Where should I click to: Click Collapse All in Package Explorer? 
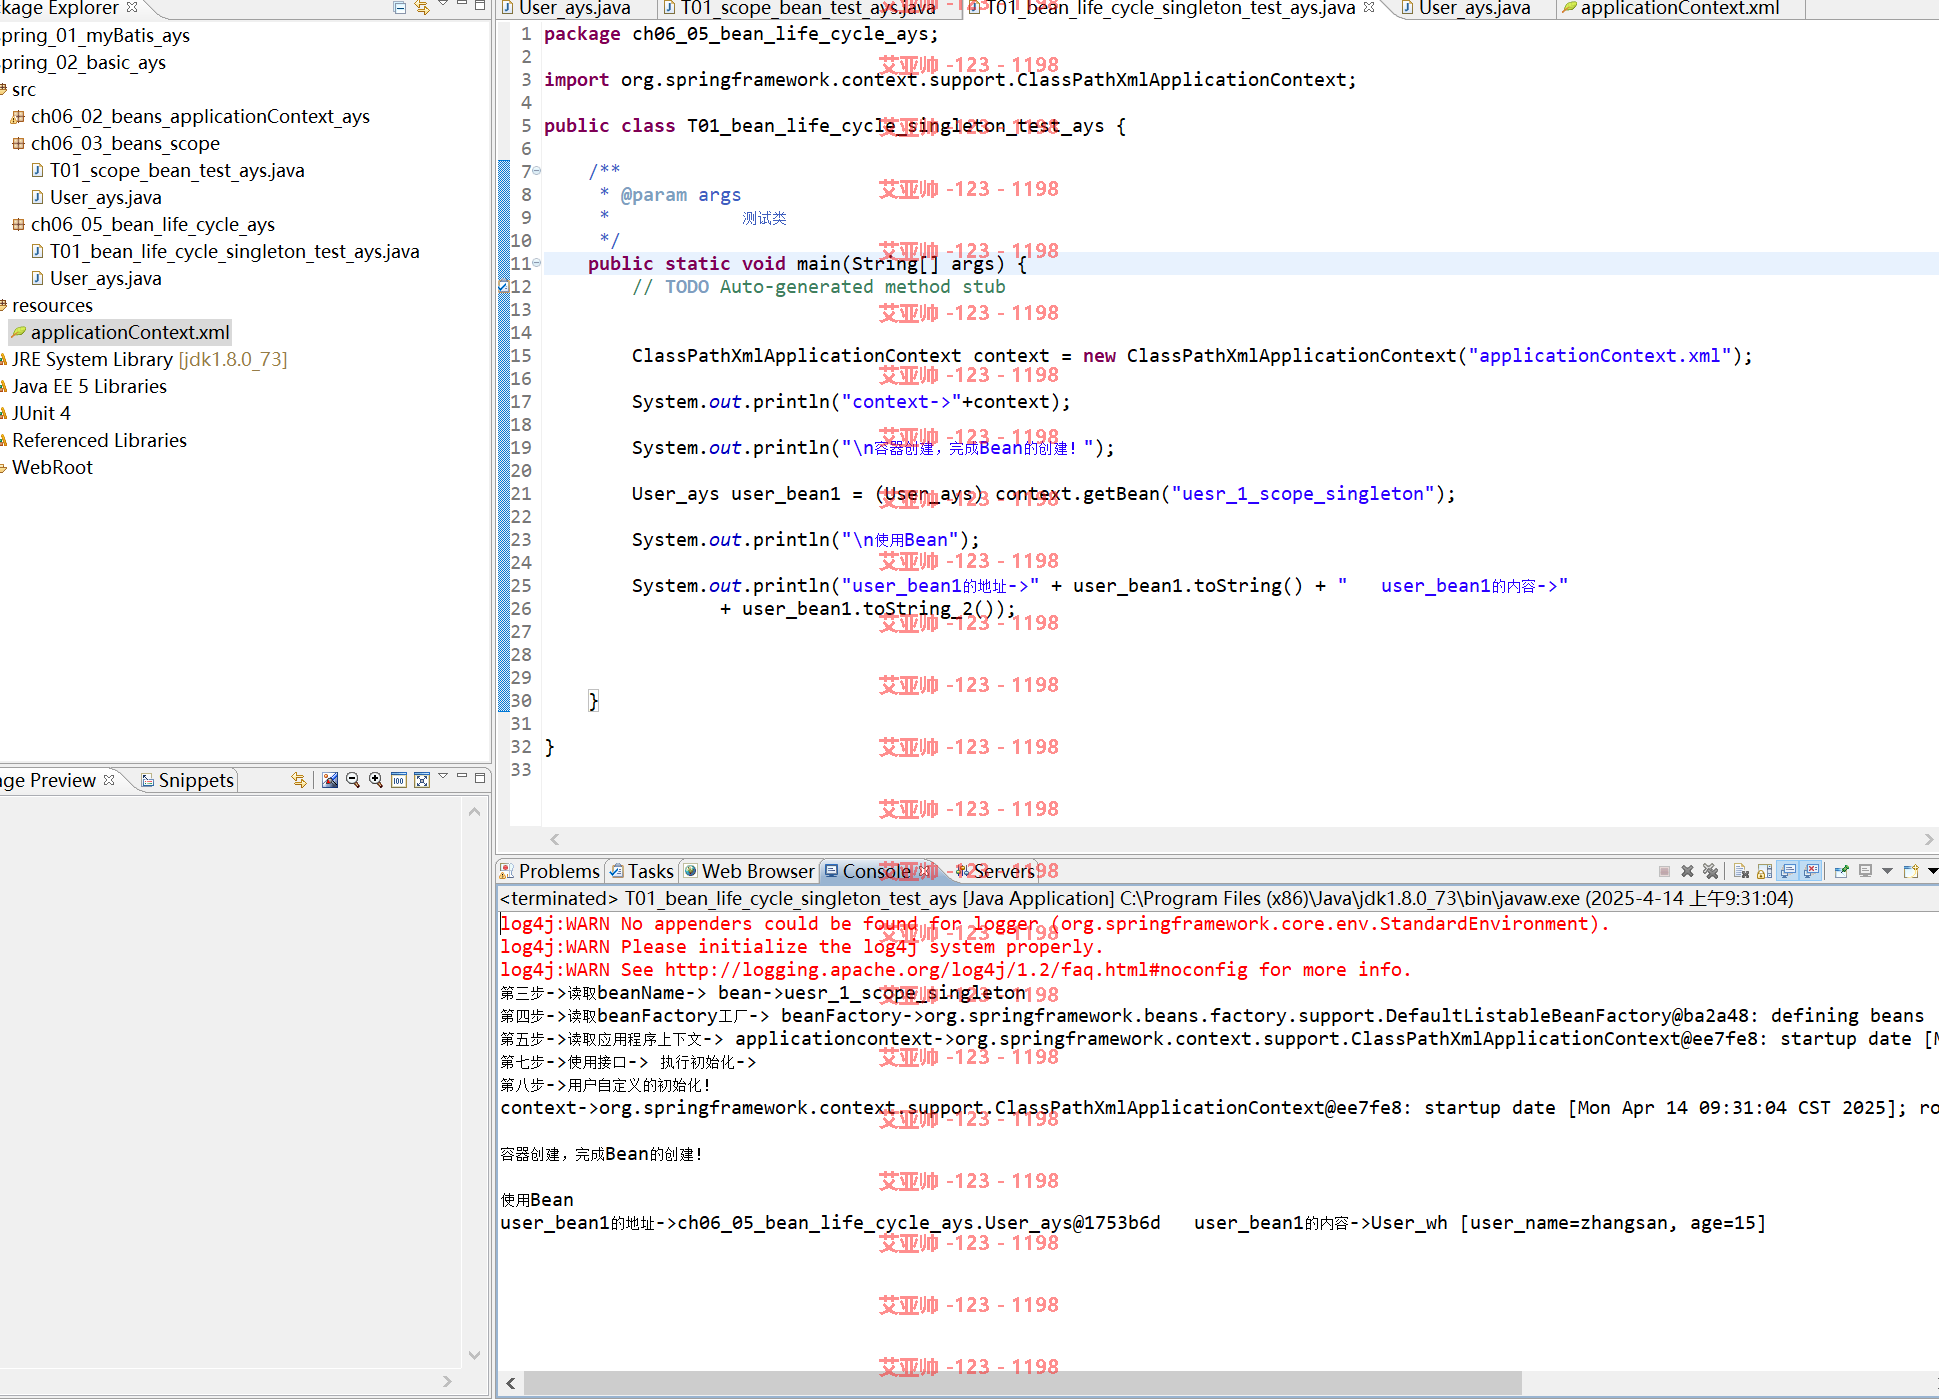[x=400, y=7]
